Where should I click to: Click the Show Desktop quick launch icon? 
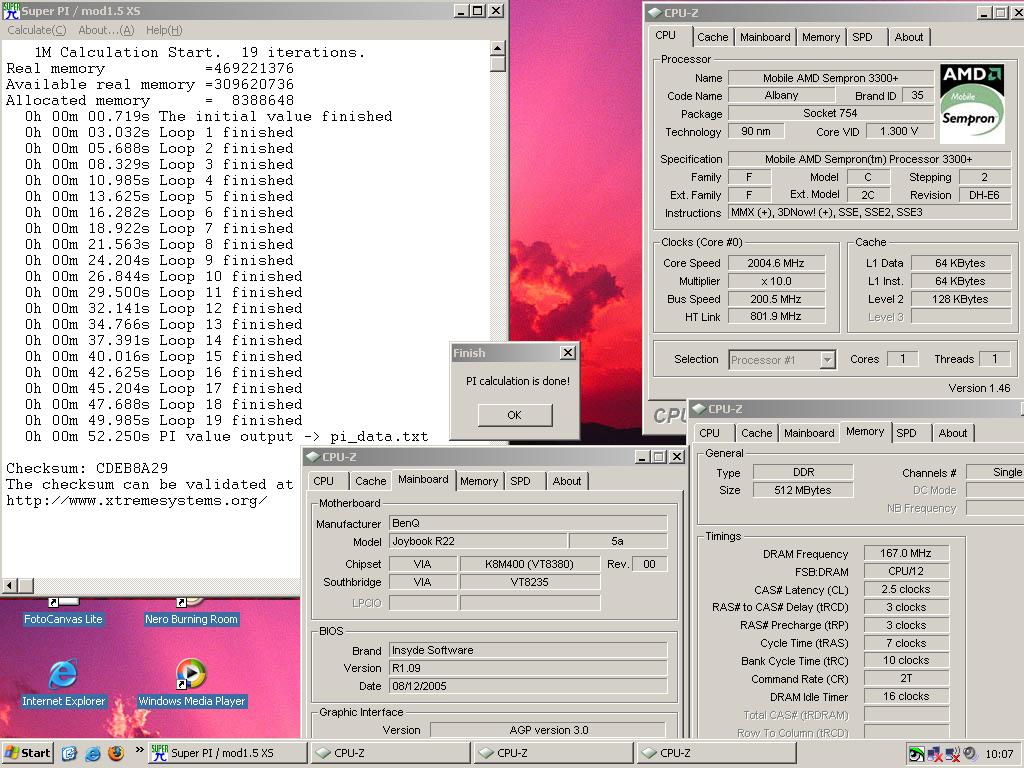pyautogui.click(x=69, y=753)
